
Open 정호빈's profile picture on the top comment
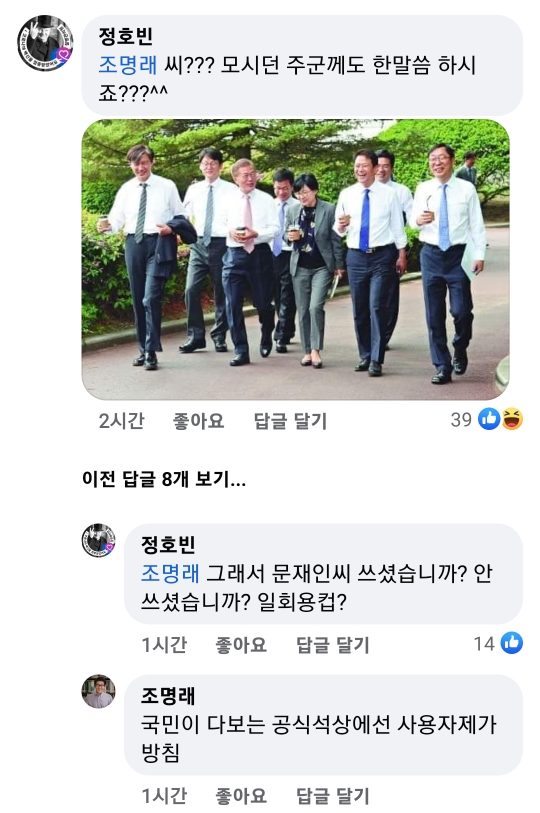click(45, 43)
